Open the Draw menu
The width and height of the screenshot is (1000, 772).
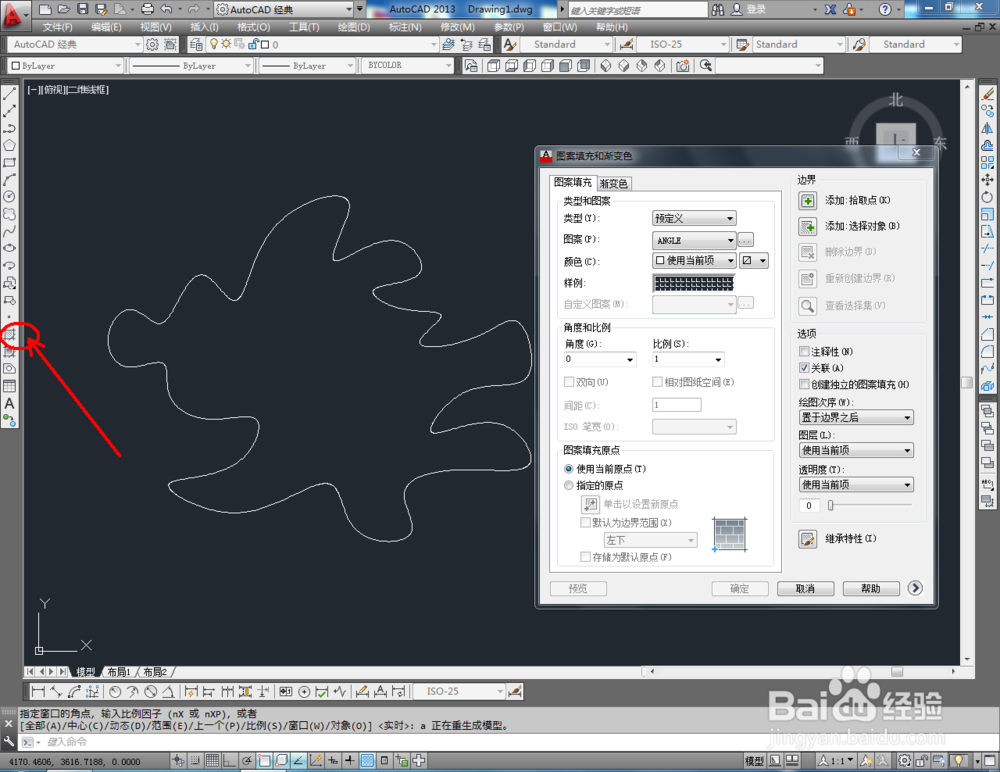(353, 27)
